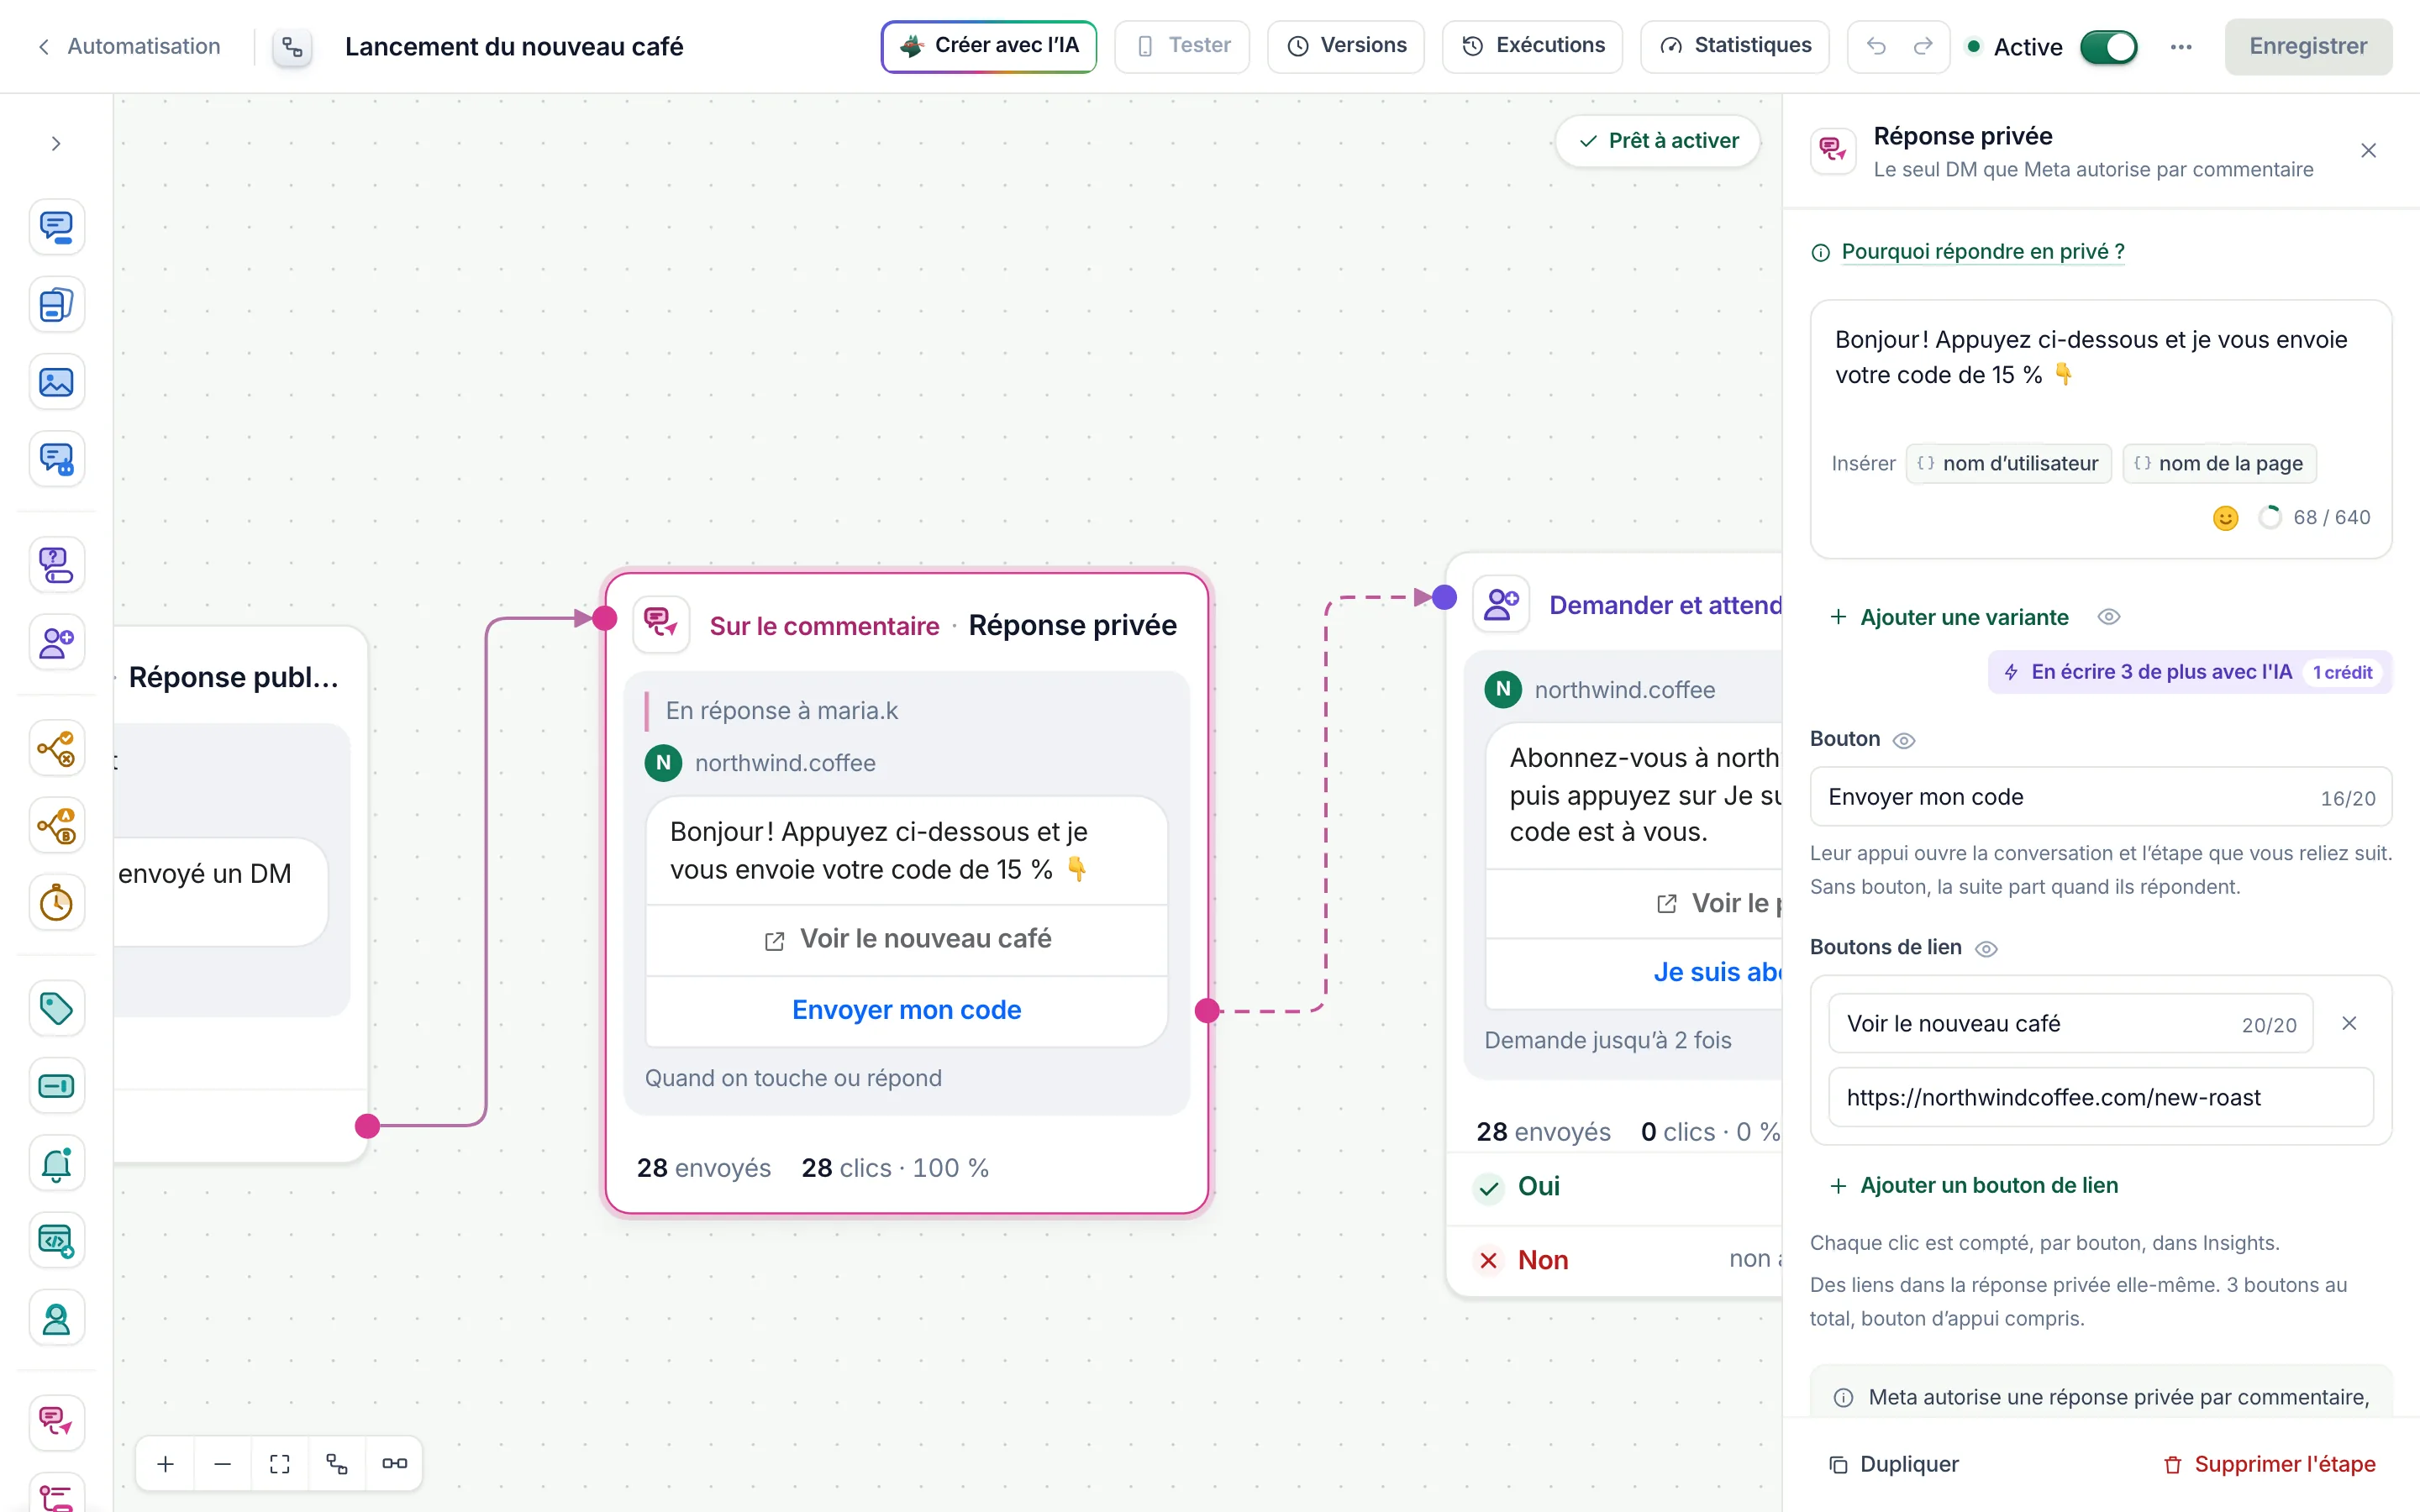The height and width of the screenshot is (1512, 2420).
Task: Click the link URL input field
Action: click(x=2100, y=1097)
